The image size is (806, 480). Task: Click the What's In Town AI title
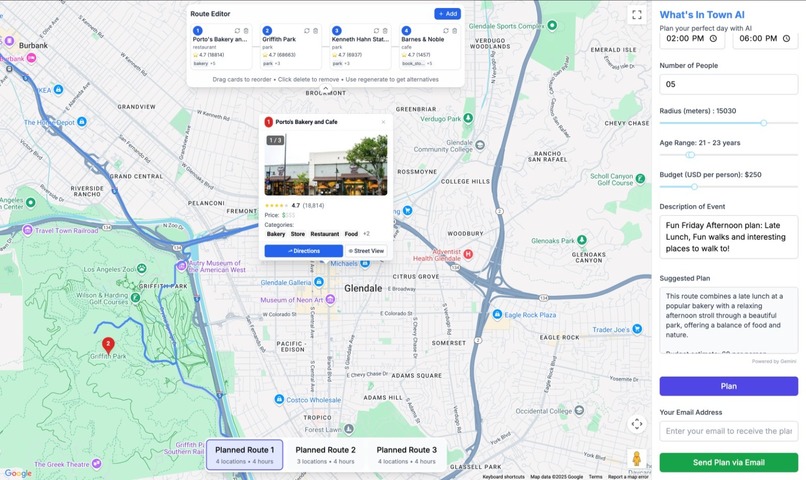702,15
